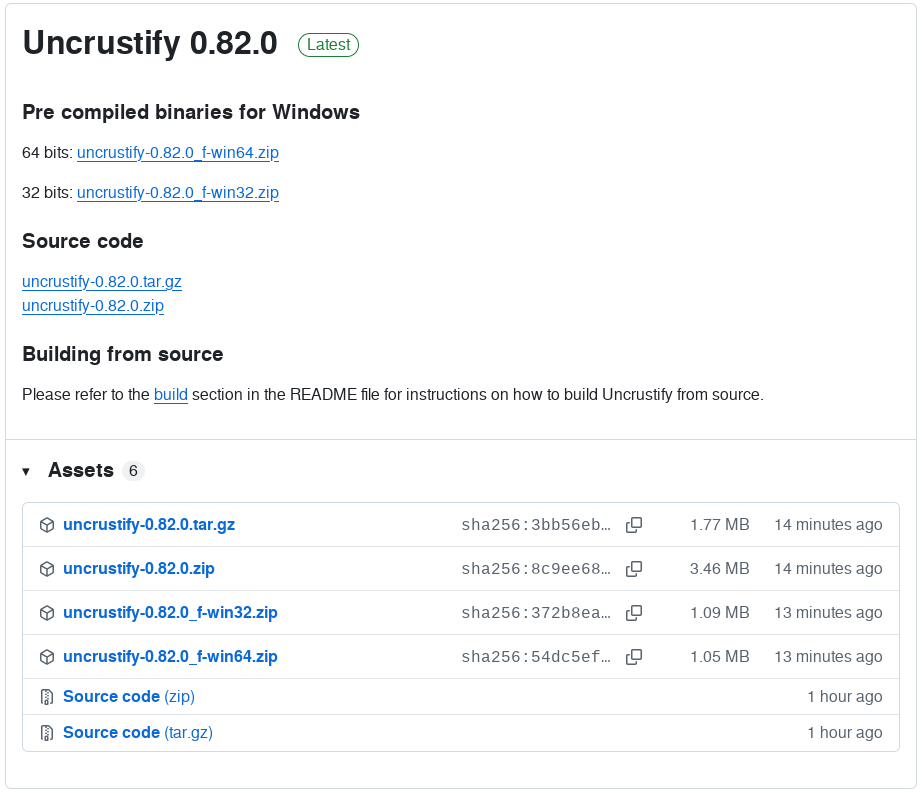922x793 pixels.
Task: Follow the build link to README
Action: pyautogui.click(x=171, y=395)
